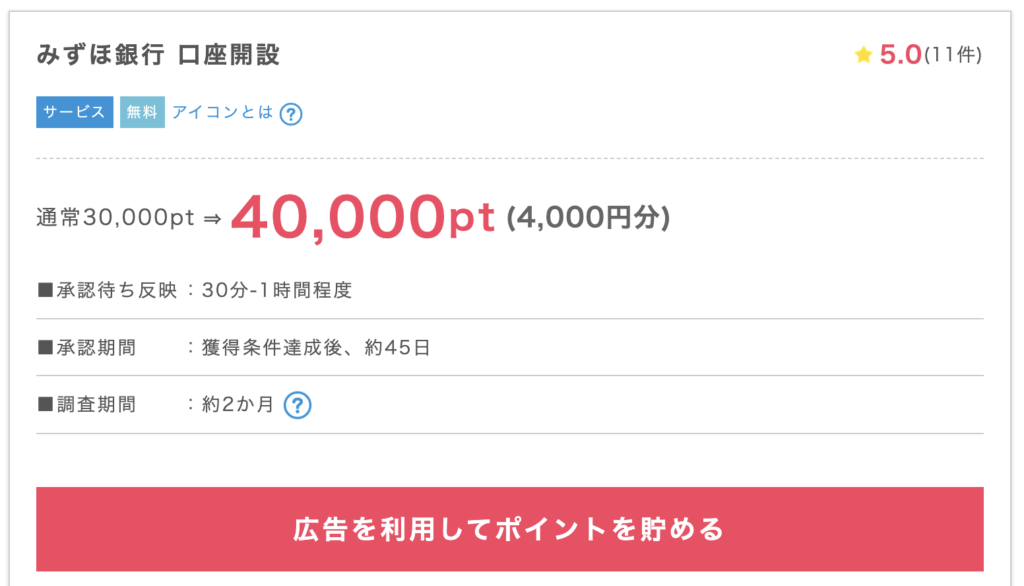Click the 通常30,000pt original points text
The width and height of the screenshot is (1024, 586).
115,219
